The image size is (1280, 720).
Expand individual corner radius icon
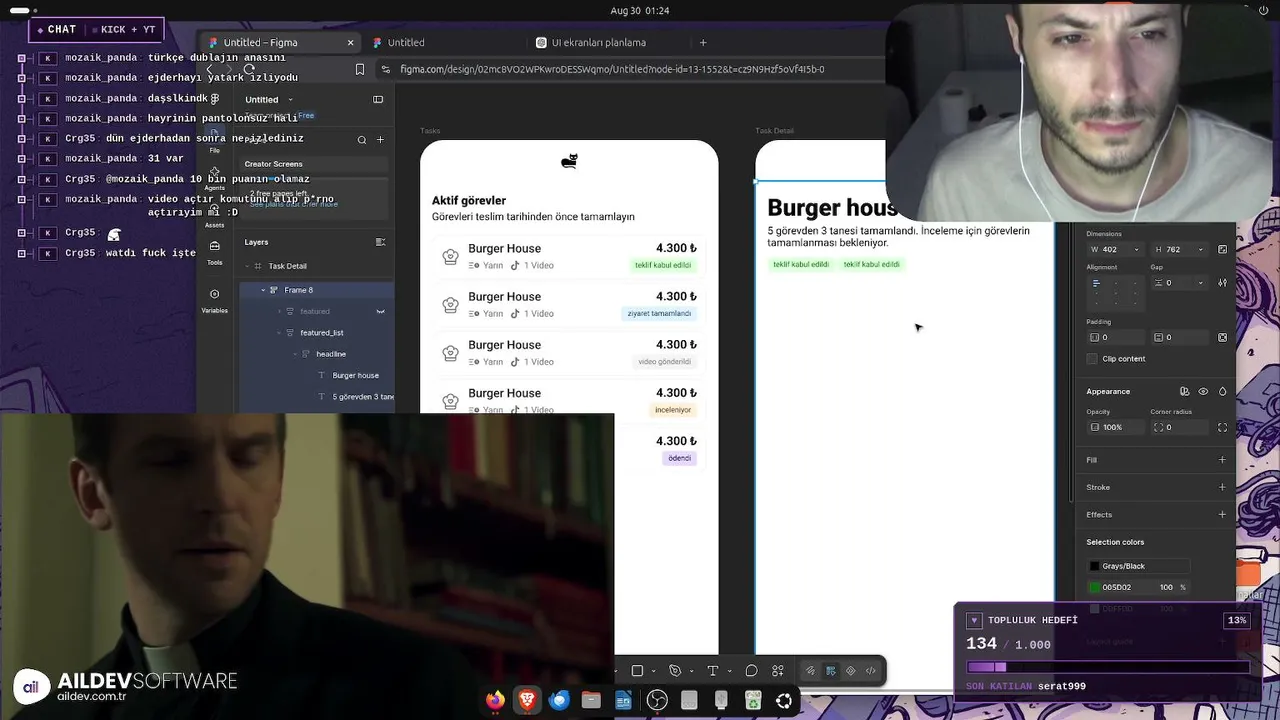tap(1222, 427)
